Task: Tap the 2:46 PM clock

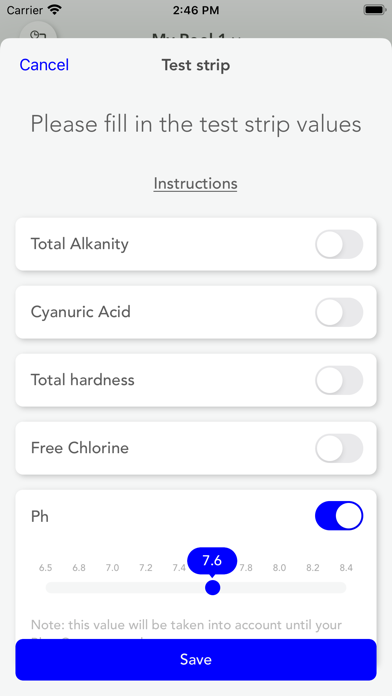Action: tap(196, 10)
